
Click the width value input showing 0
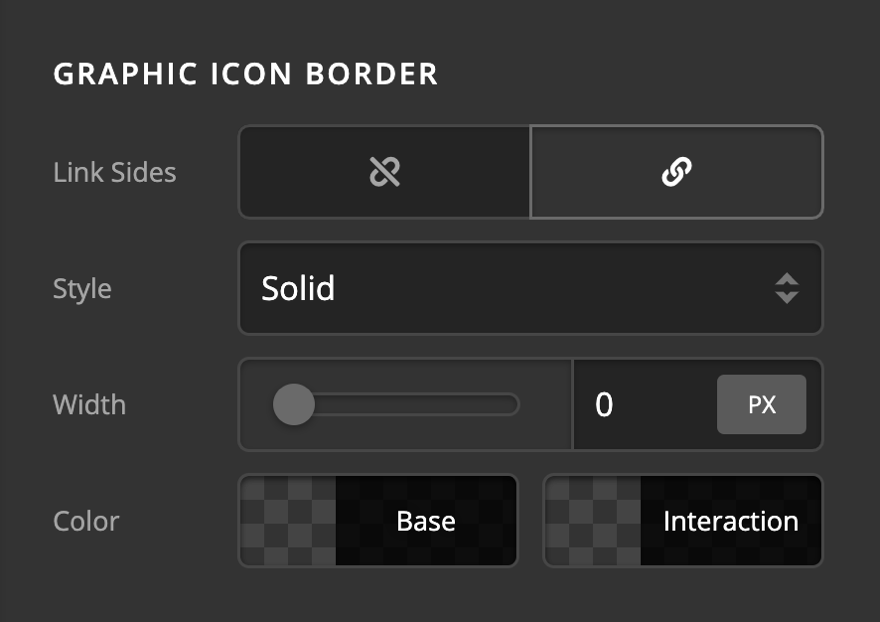[x=640, y=404]
